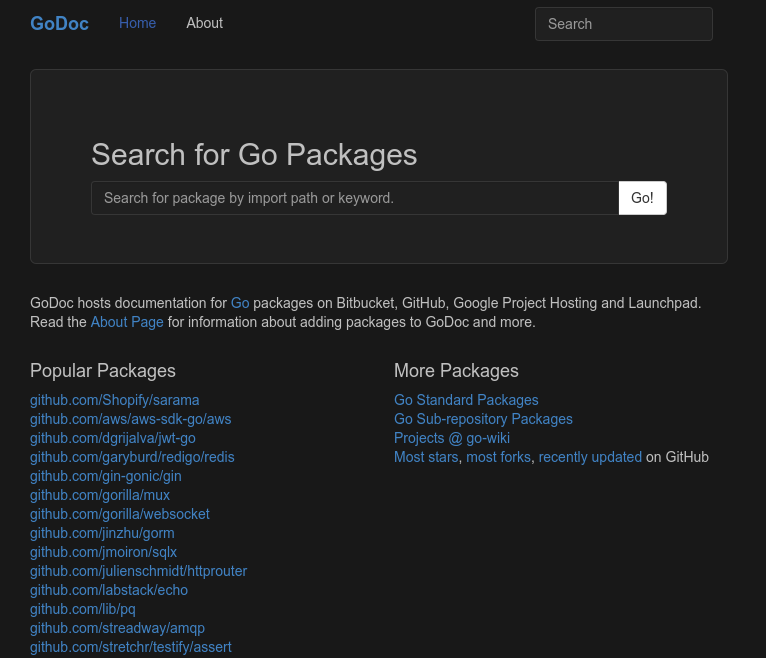Viewport: 766px width, 658px height.
Task: Open github.com/gorilla/mux package link
Action: (x=100, y=495)
